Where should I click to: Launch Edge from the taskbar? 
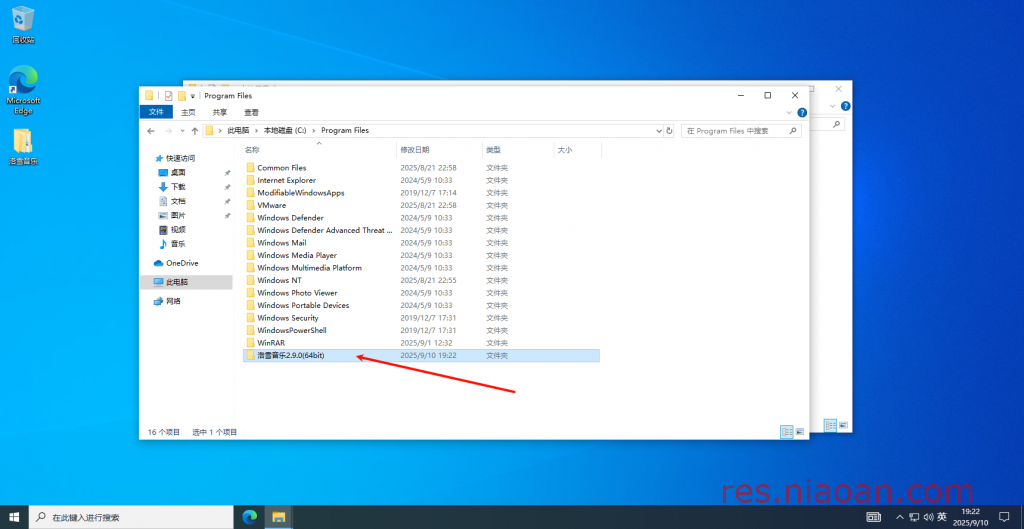(x=249, y=517)
